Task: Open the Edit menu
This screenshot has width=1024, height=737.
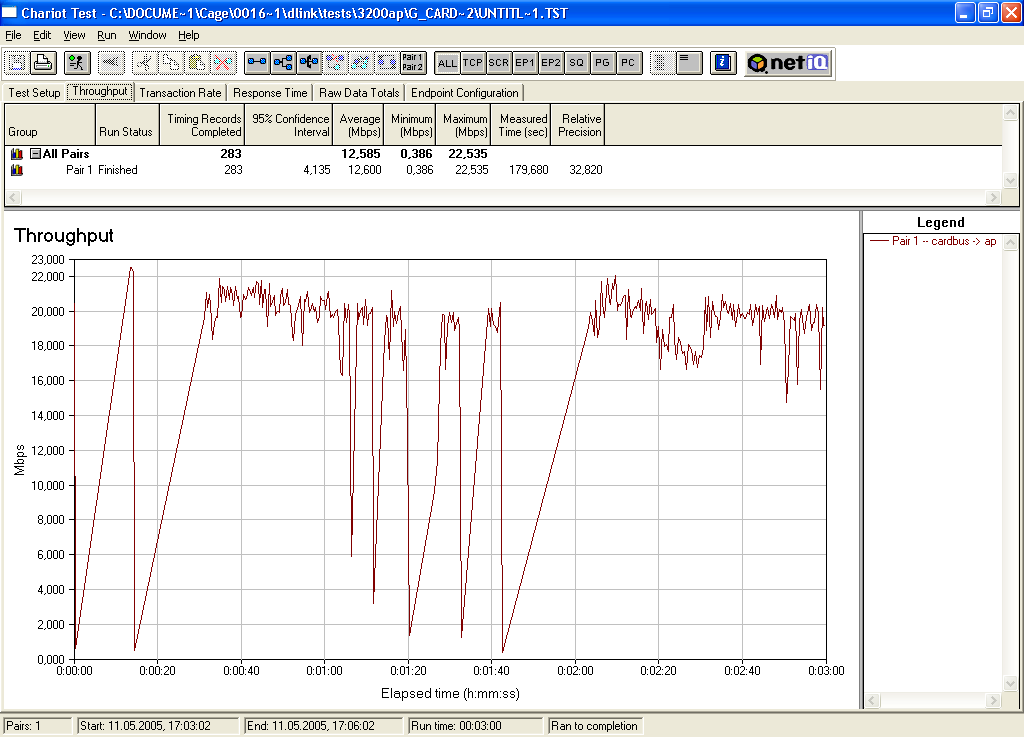Action: pyautogui.click(x=42, y=35)
